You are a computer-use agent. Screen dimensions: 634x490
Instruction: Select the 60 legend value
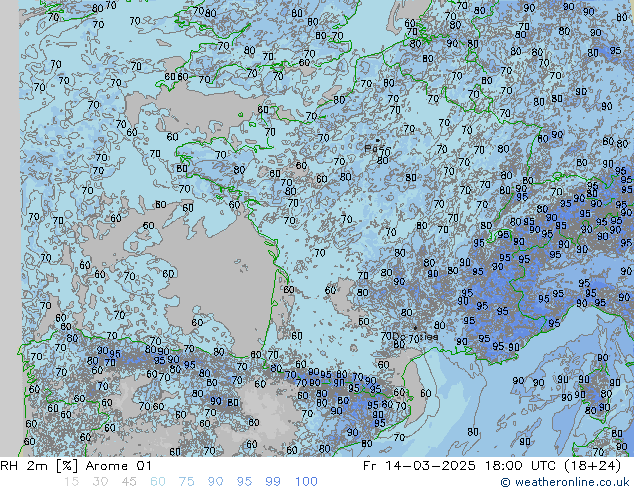click(x=158, y=482)
